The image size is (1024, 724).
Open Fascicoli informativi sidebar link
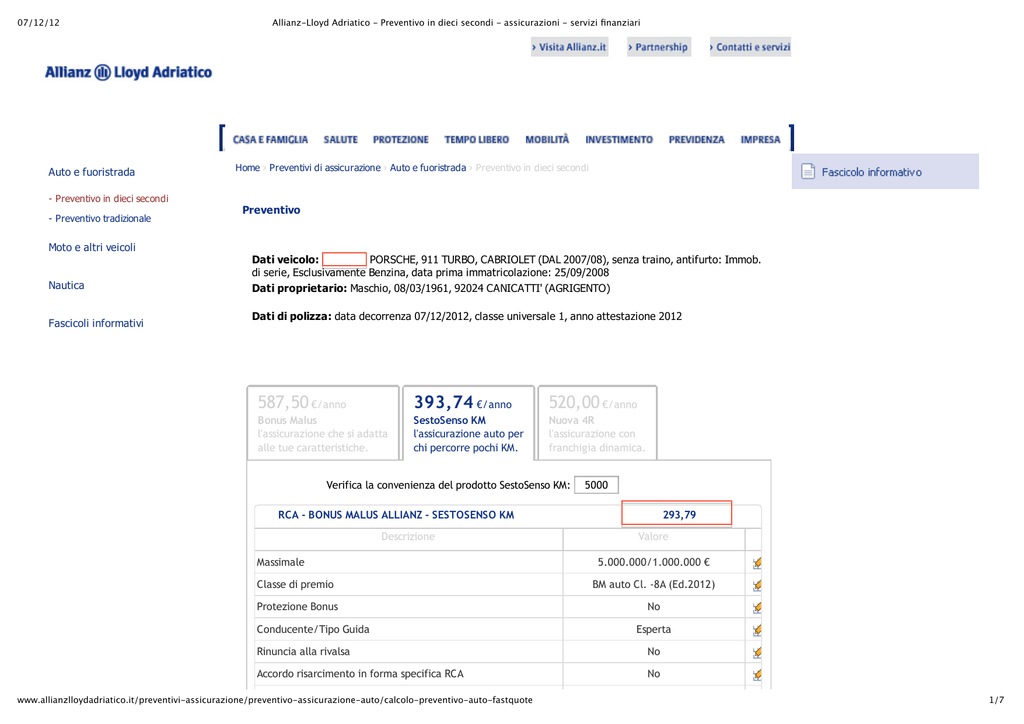tap(96, 323)
